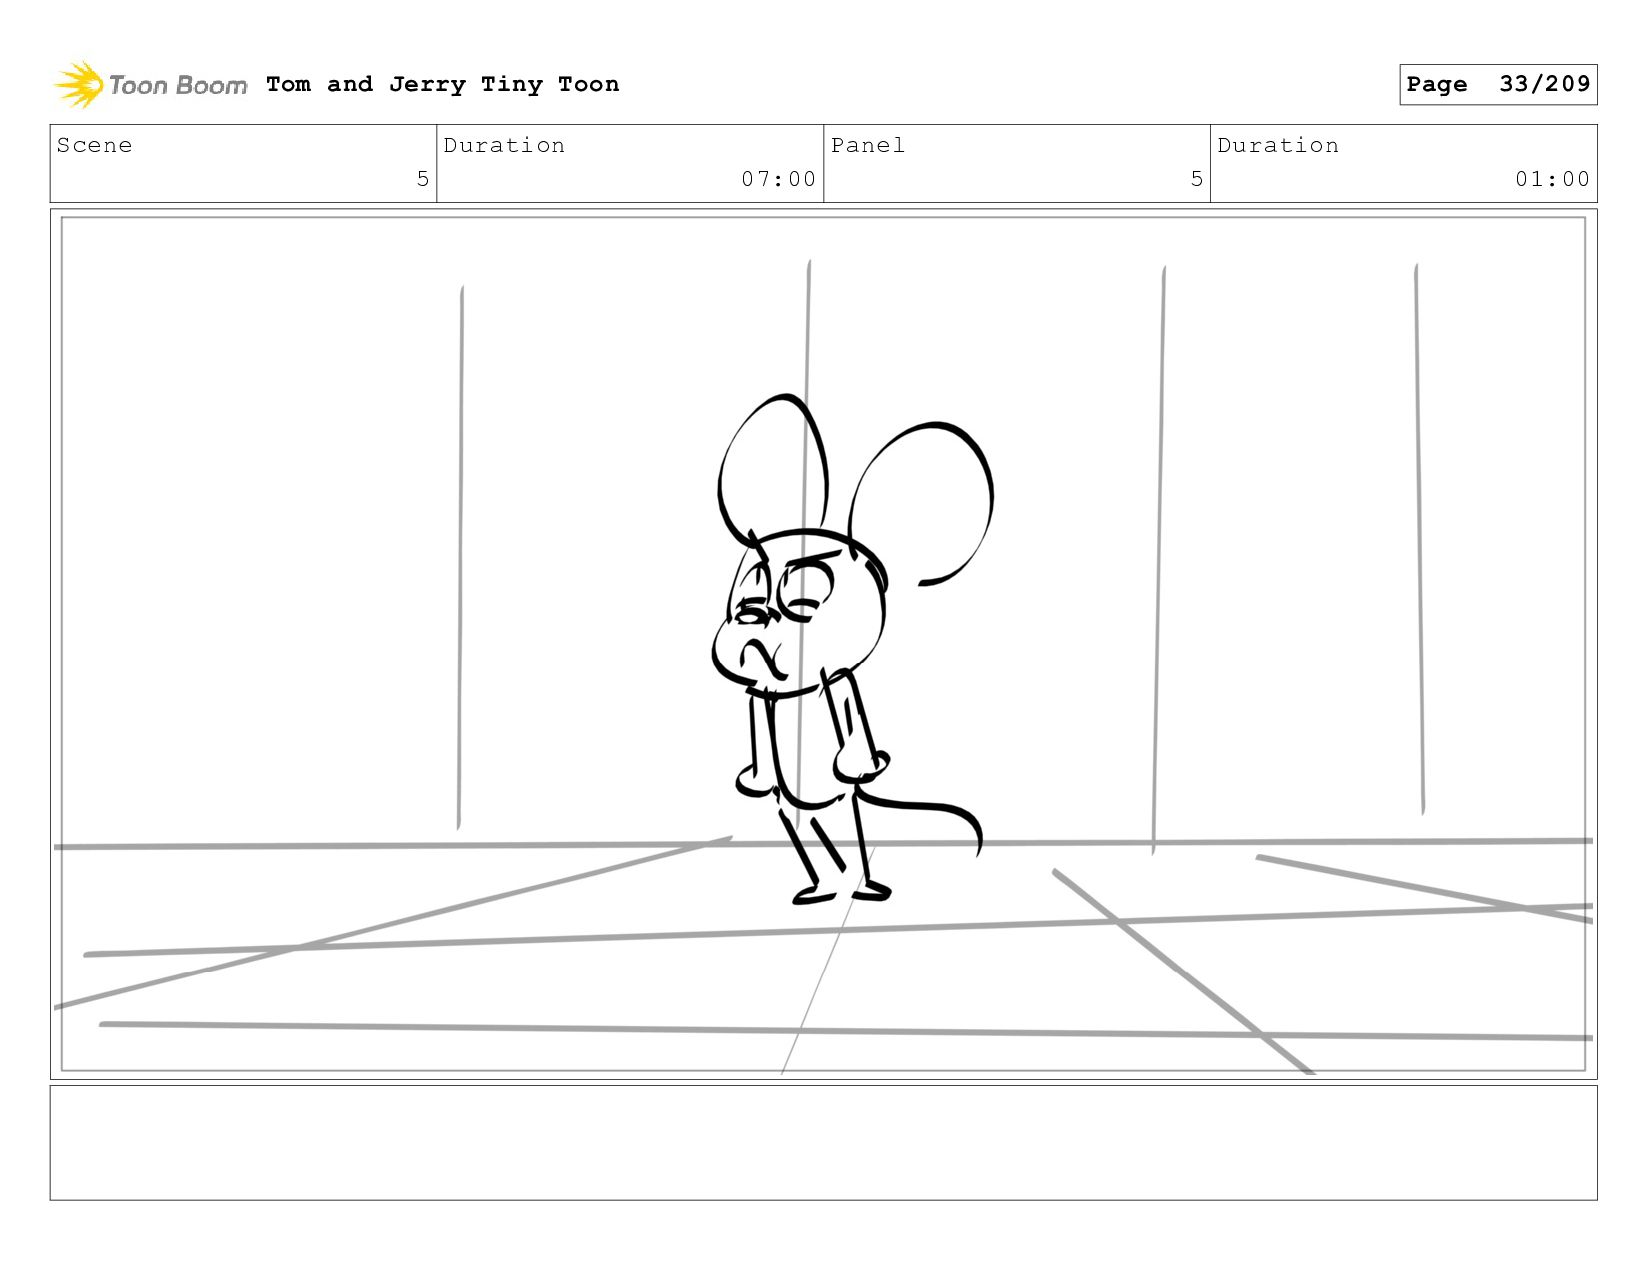Select the scene number 5 value
The width and height of the screenshot is (1650, 1275).
423,179
